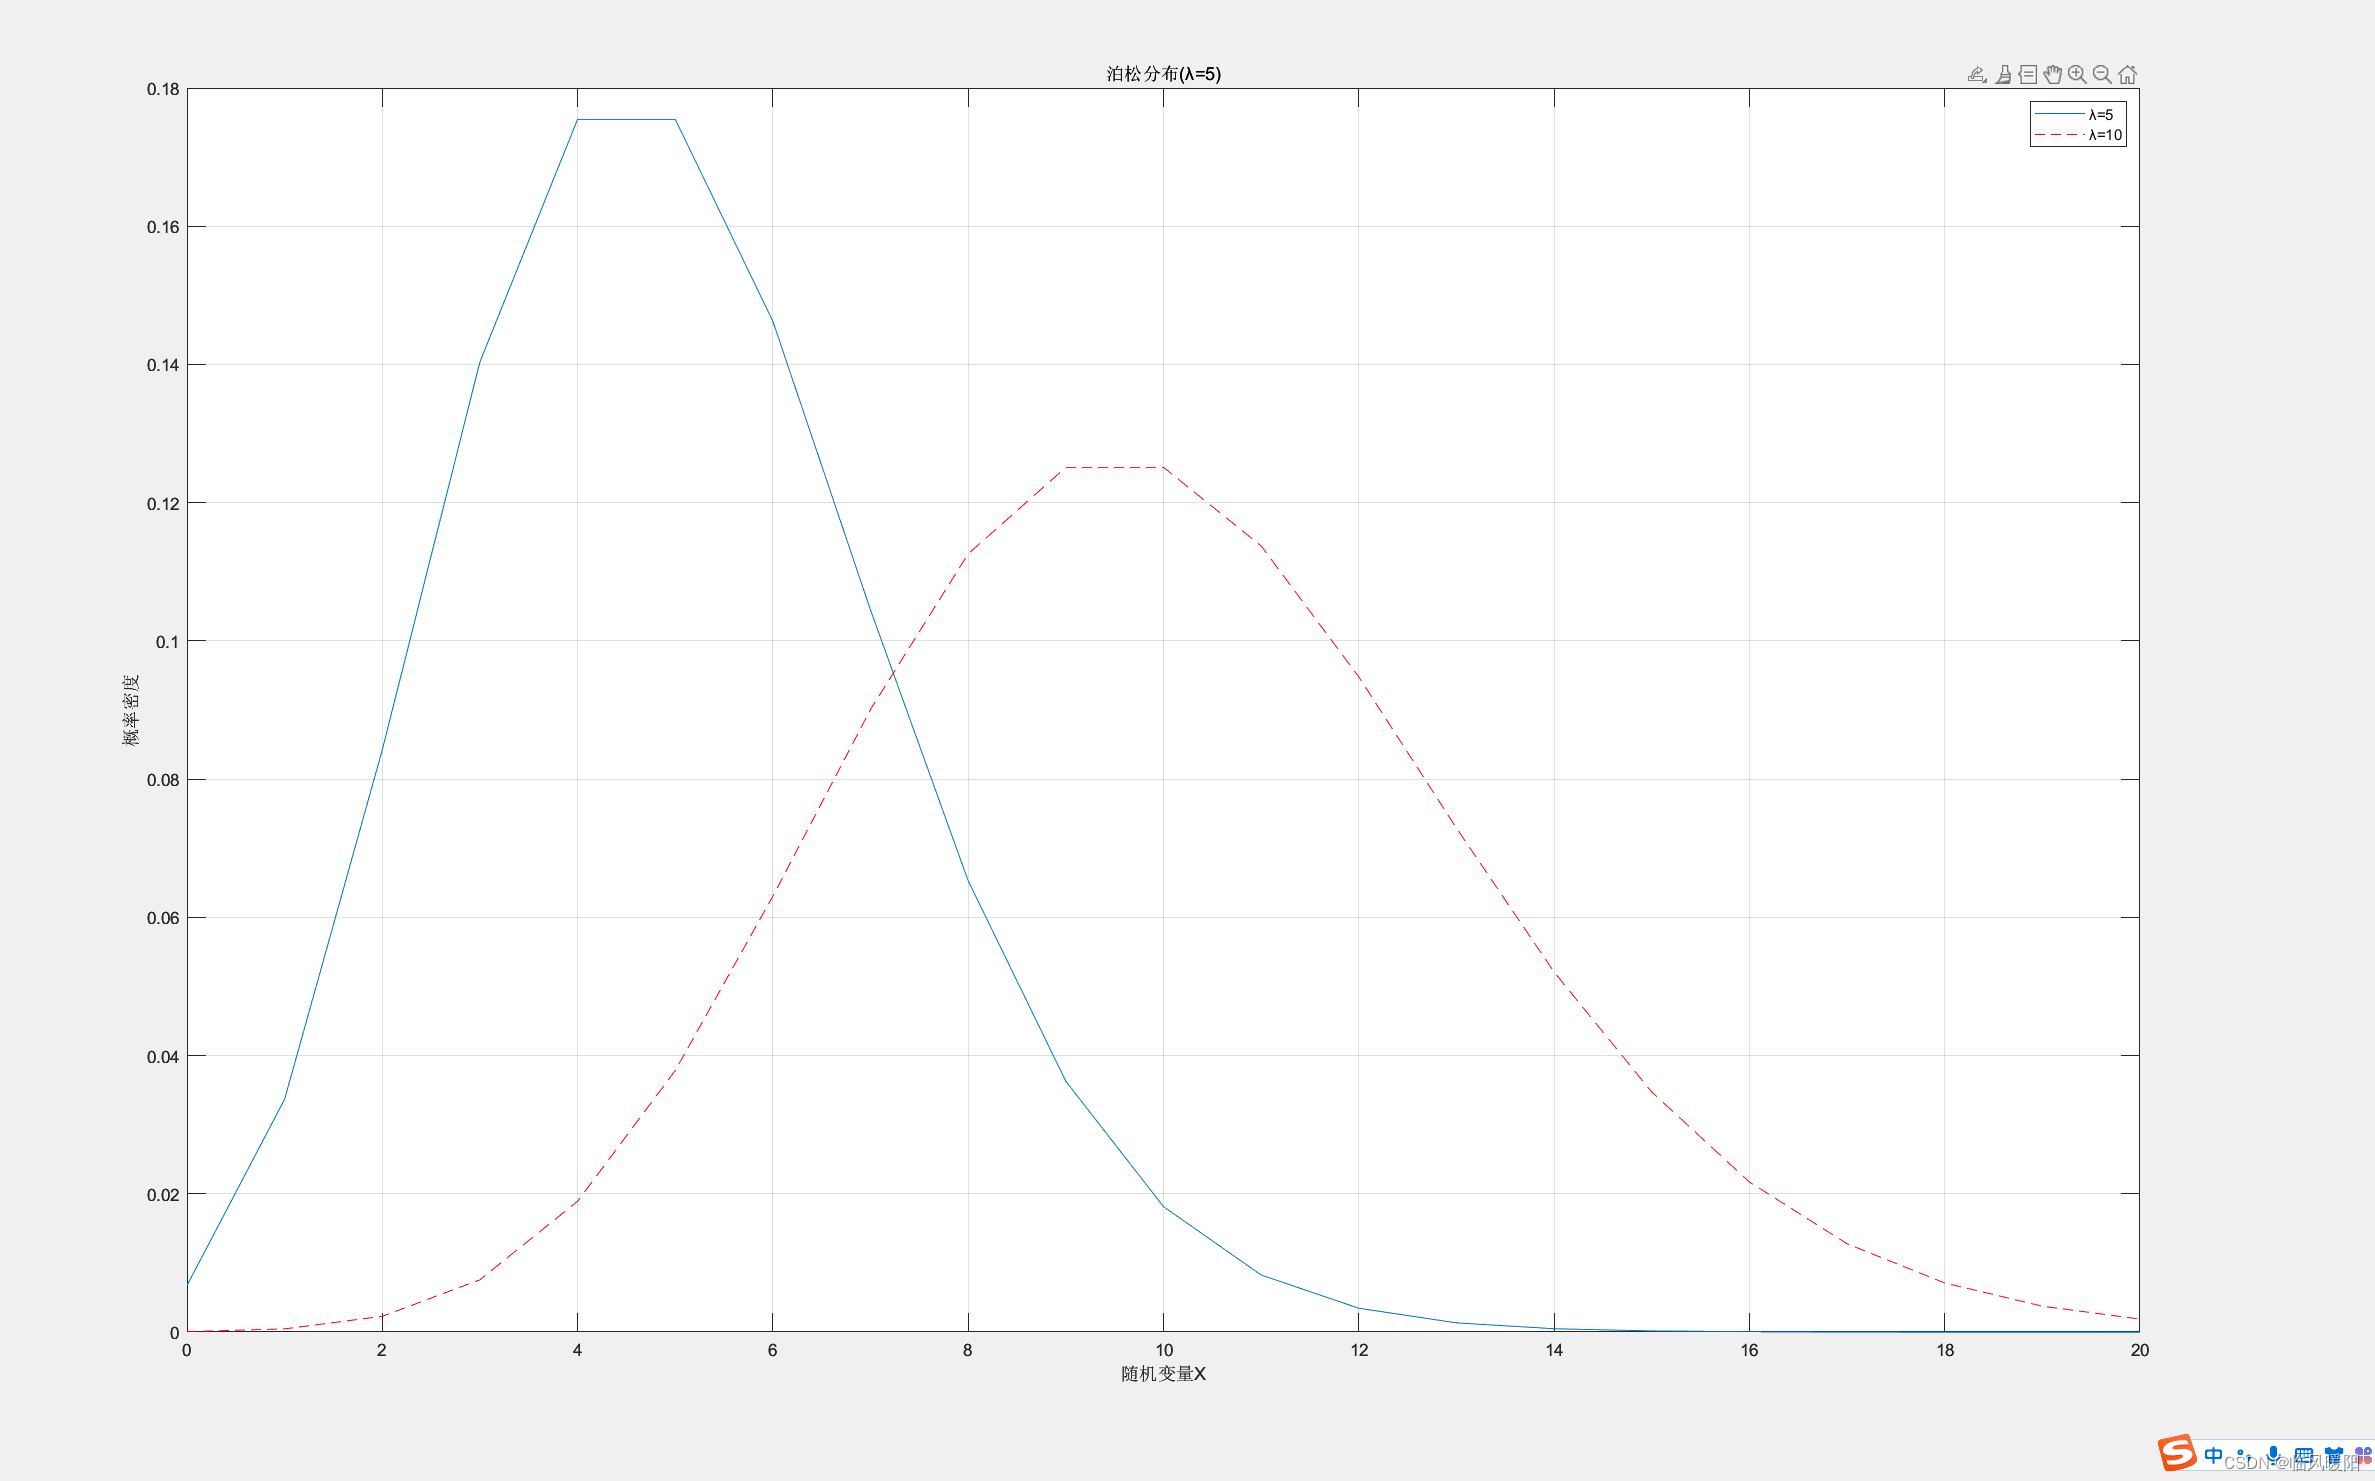This screenshot has width=2375, height=1481.
Task: Open Sogou toolbox four-squares icon
Action: tap(2362, 1455)
